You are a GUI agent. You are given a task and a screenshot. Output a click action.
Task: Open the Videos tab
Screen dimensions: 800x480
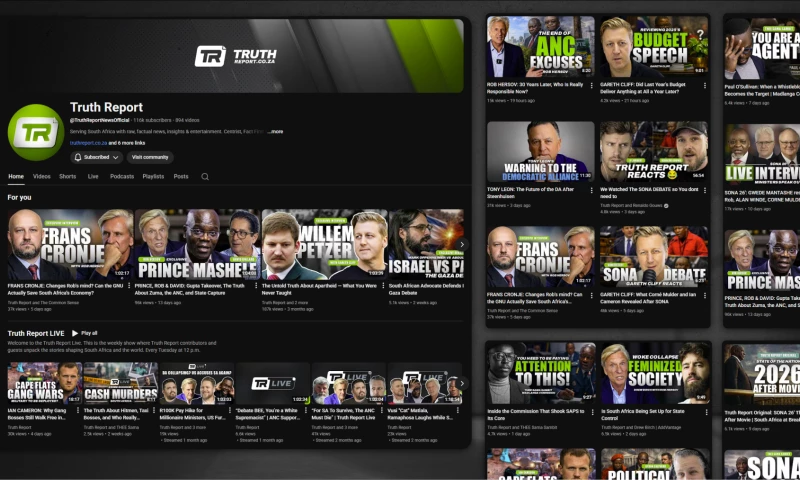point(42,176)
